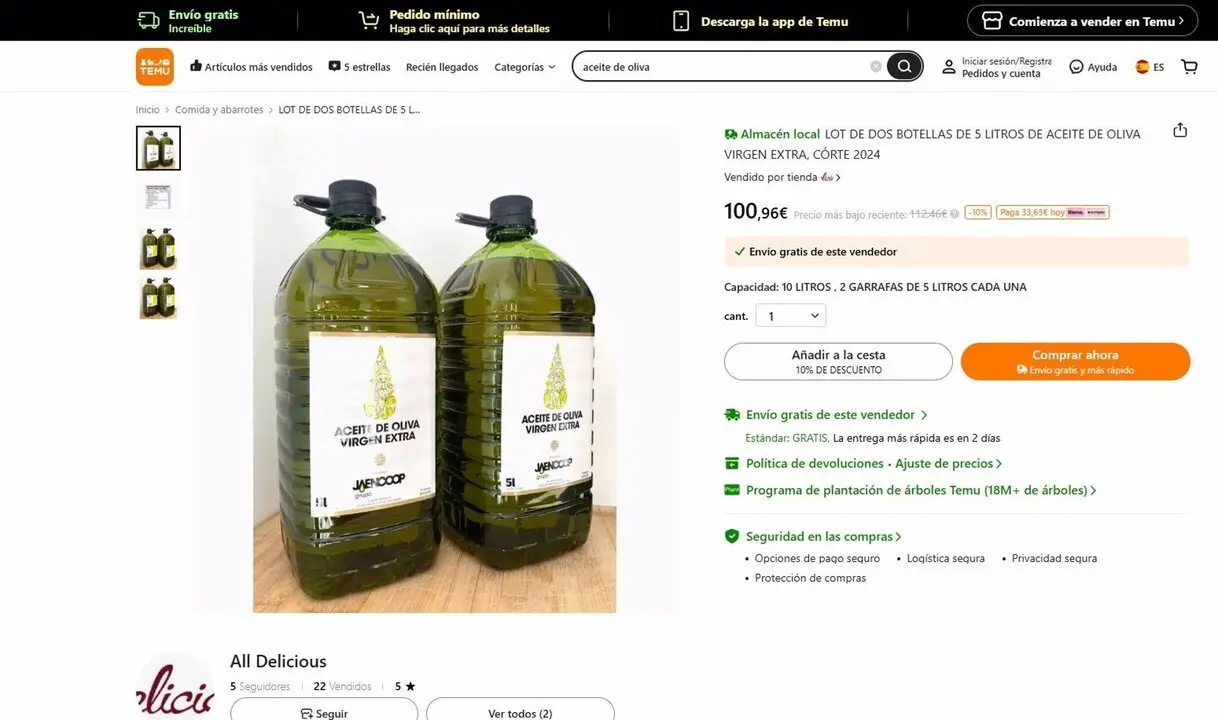Select the second product thumbnail
1218x720 pixels.
click(x=158, y=198)
